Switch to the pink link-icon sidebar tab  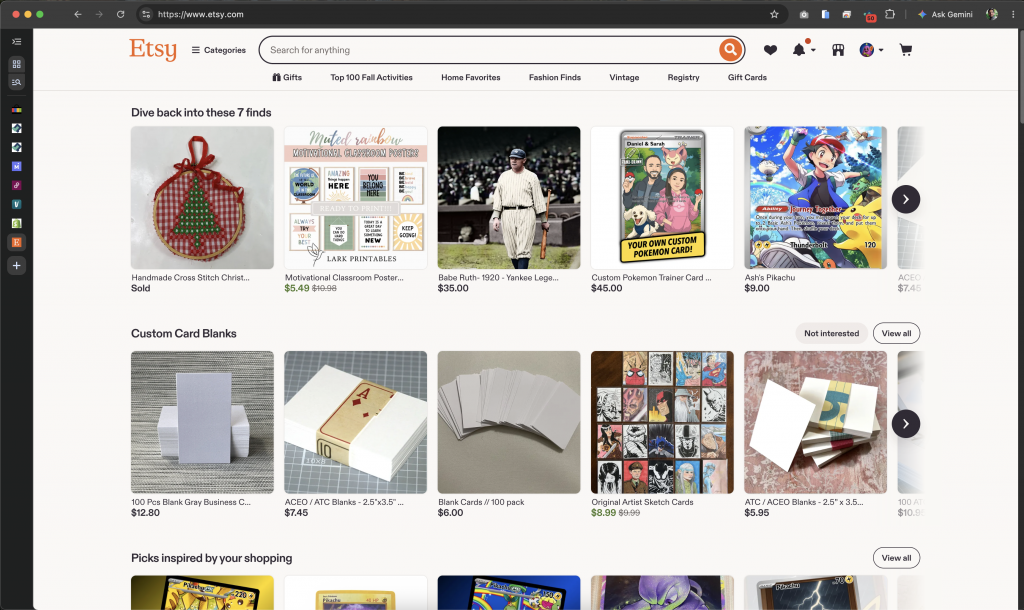click(x=16, y=185)
